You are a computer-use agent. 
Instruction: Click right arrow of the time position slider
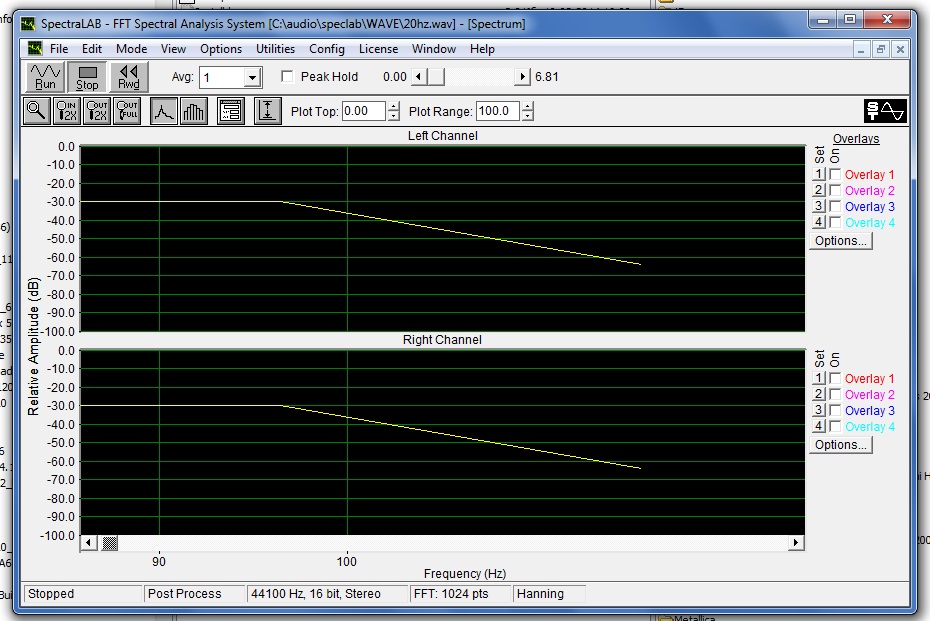522,77
